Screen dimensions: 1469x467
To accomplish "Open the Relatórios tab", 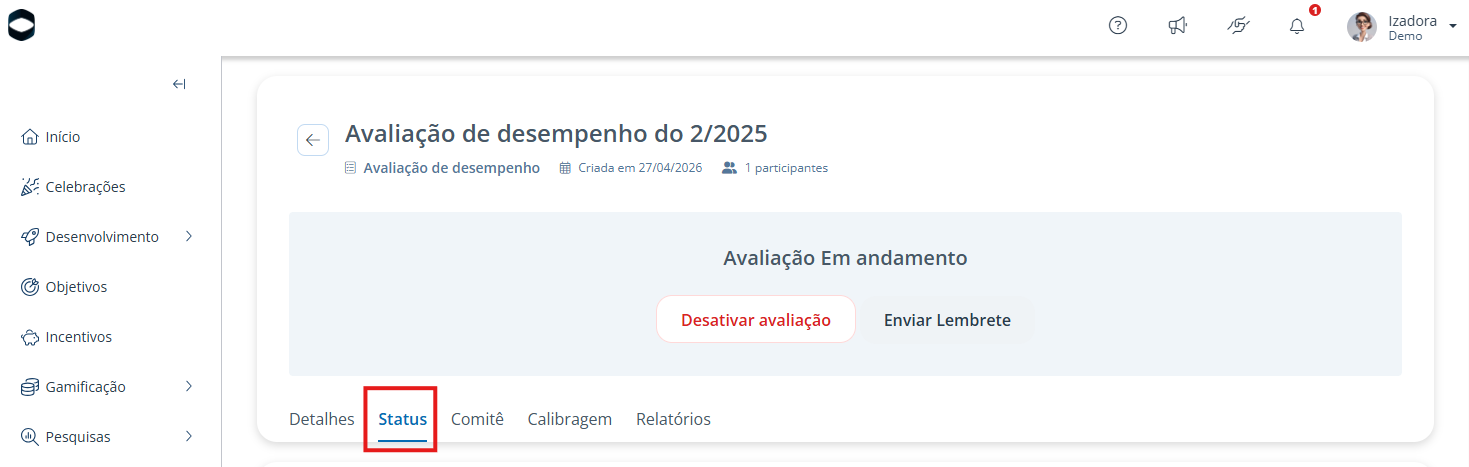I will (x=674, y=419).
